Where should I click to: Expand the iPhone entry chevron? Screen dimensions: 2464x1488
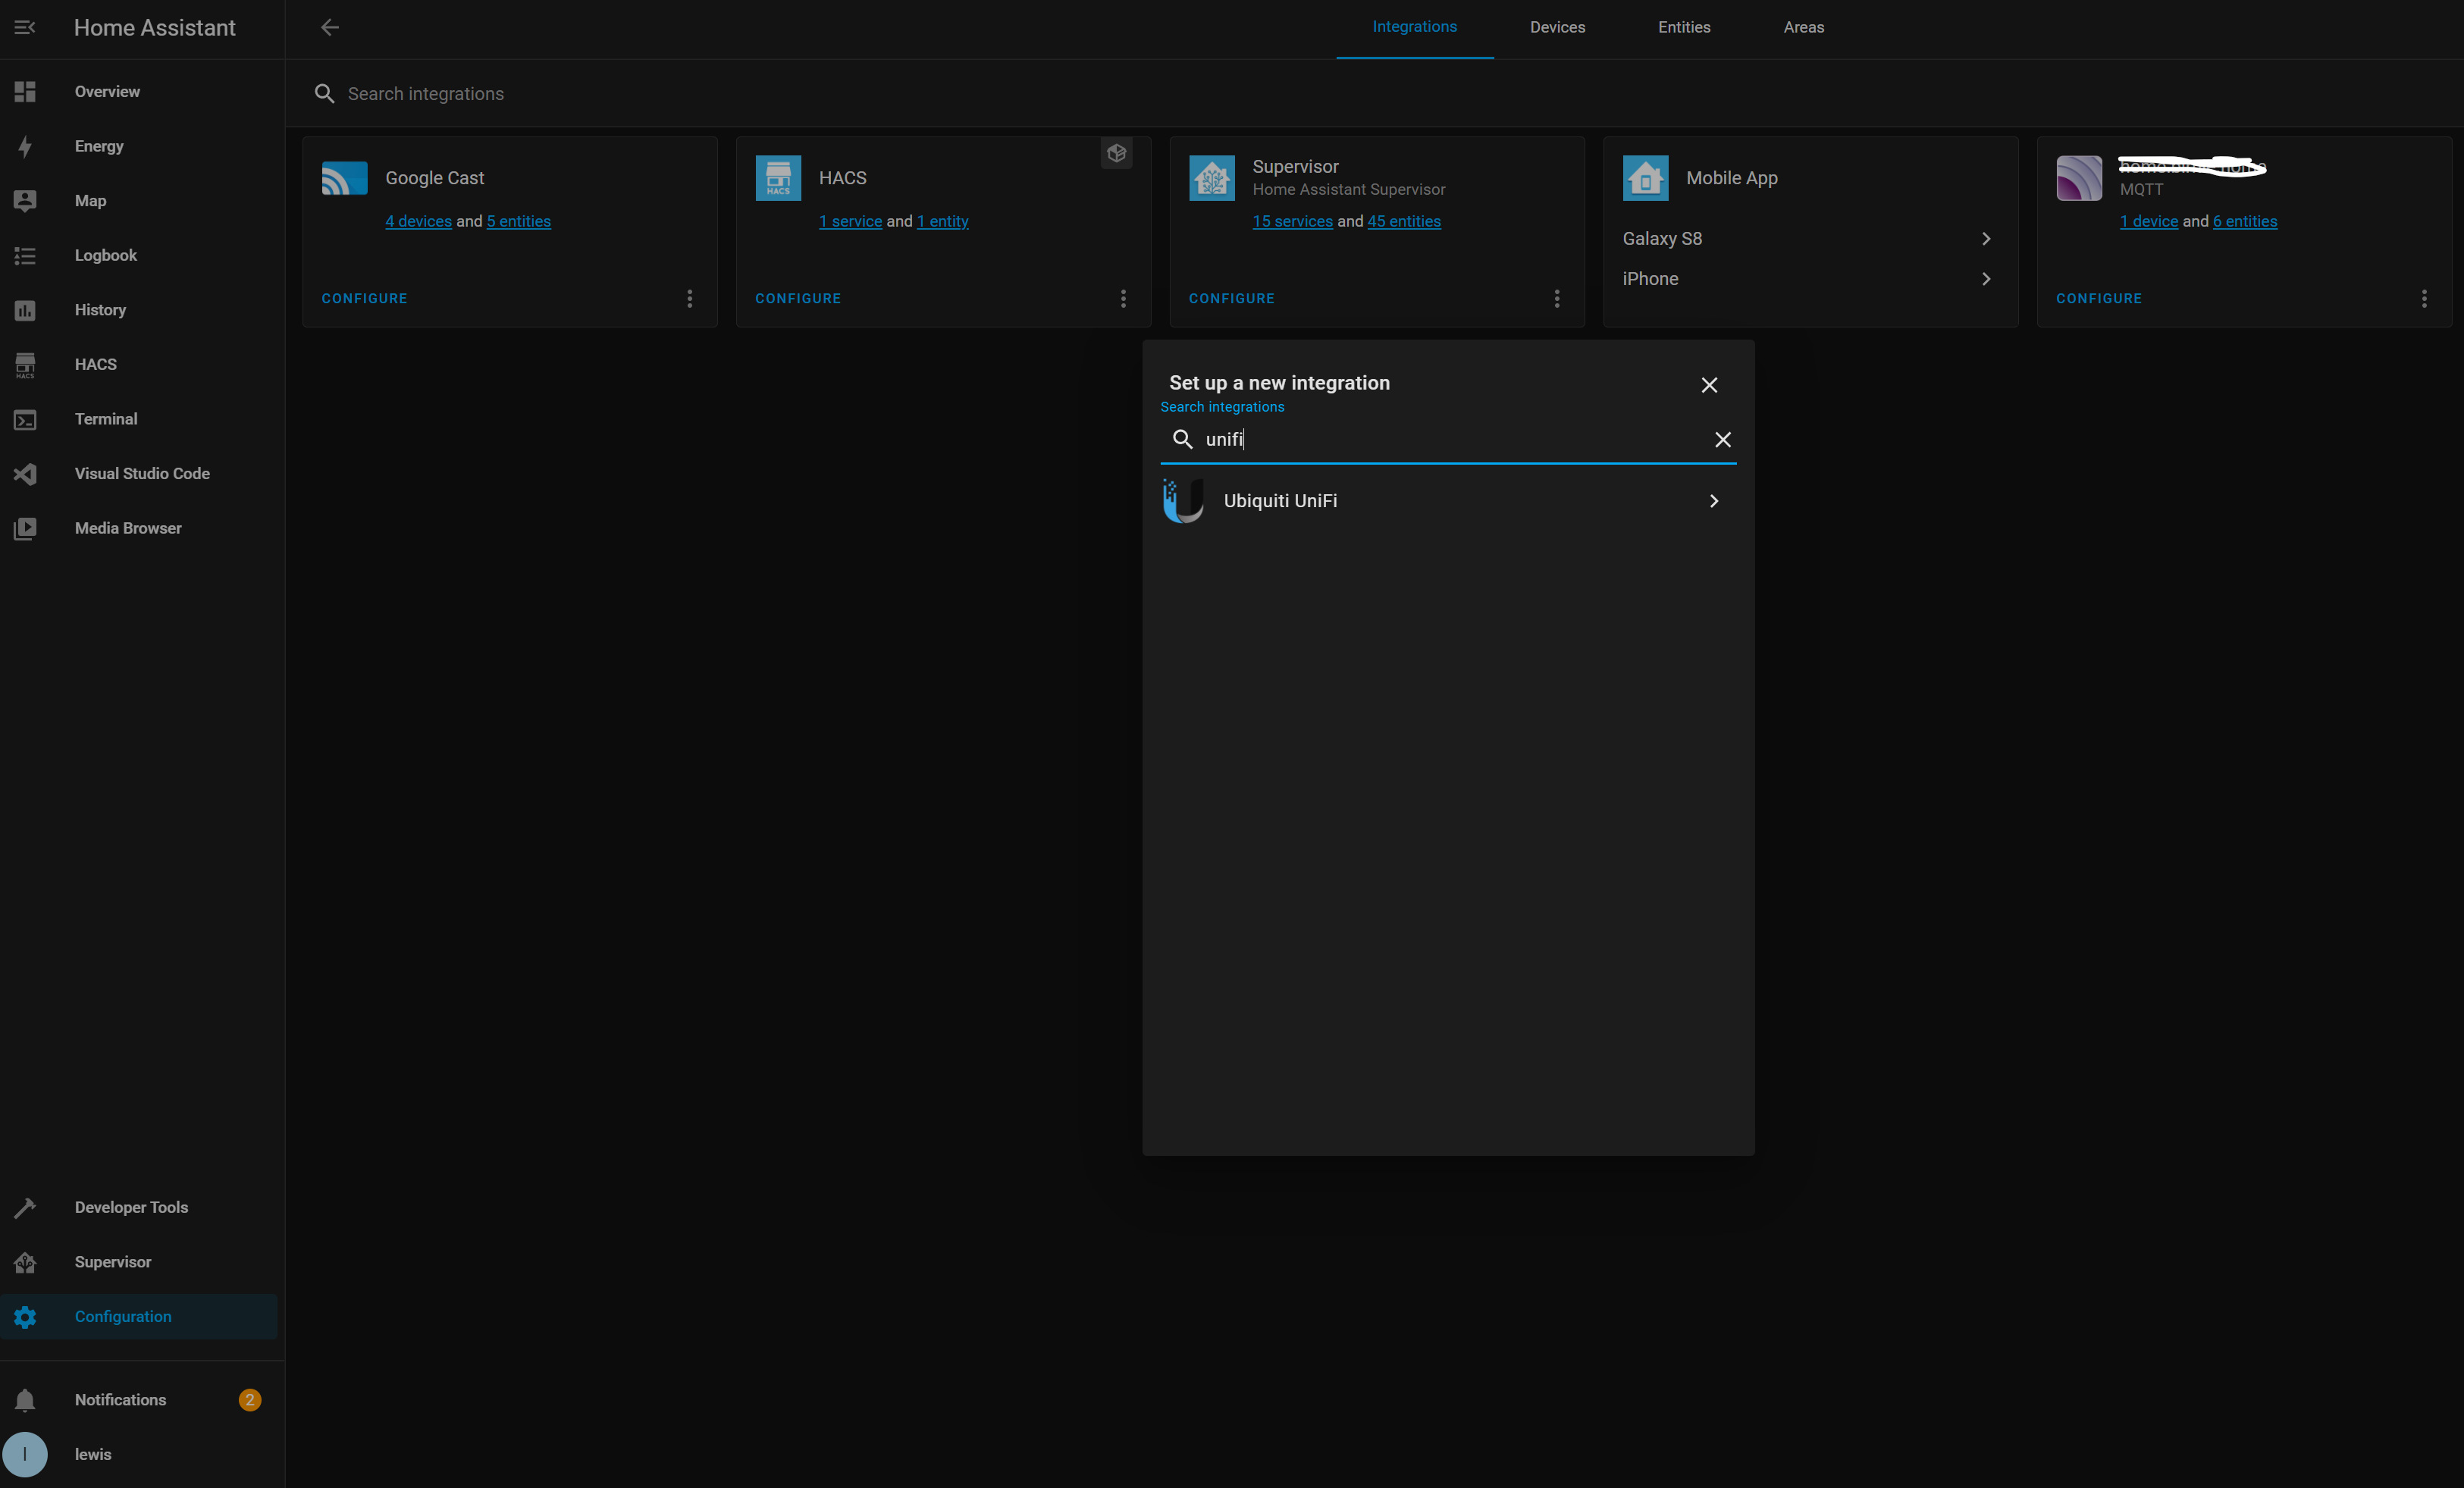(x=1986, y=279)
